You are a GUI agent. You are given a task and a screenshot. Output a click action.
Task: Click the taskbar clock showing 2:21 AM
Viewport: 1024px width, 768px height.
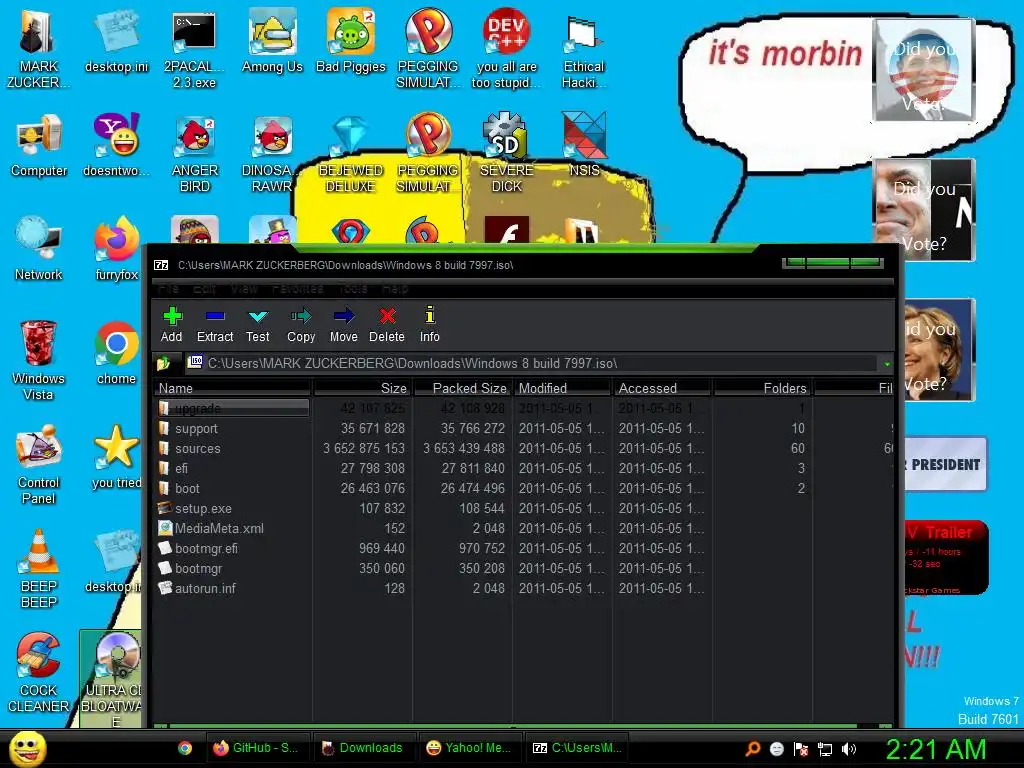coord(936,749)
